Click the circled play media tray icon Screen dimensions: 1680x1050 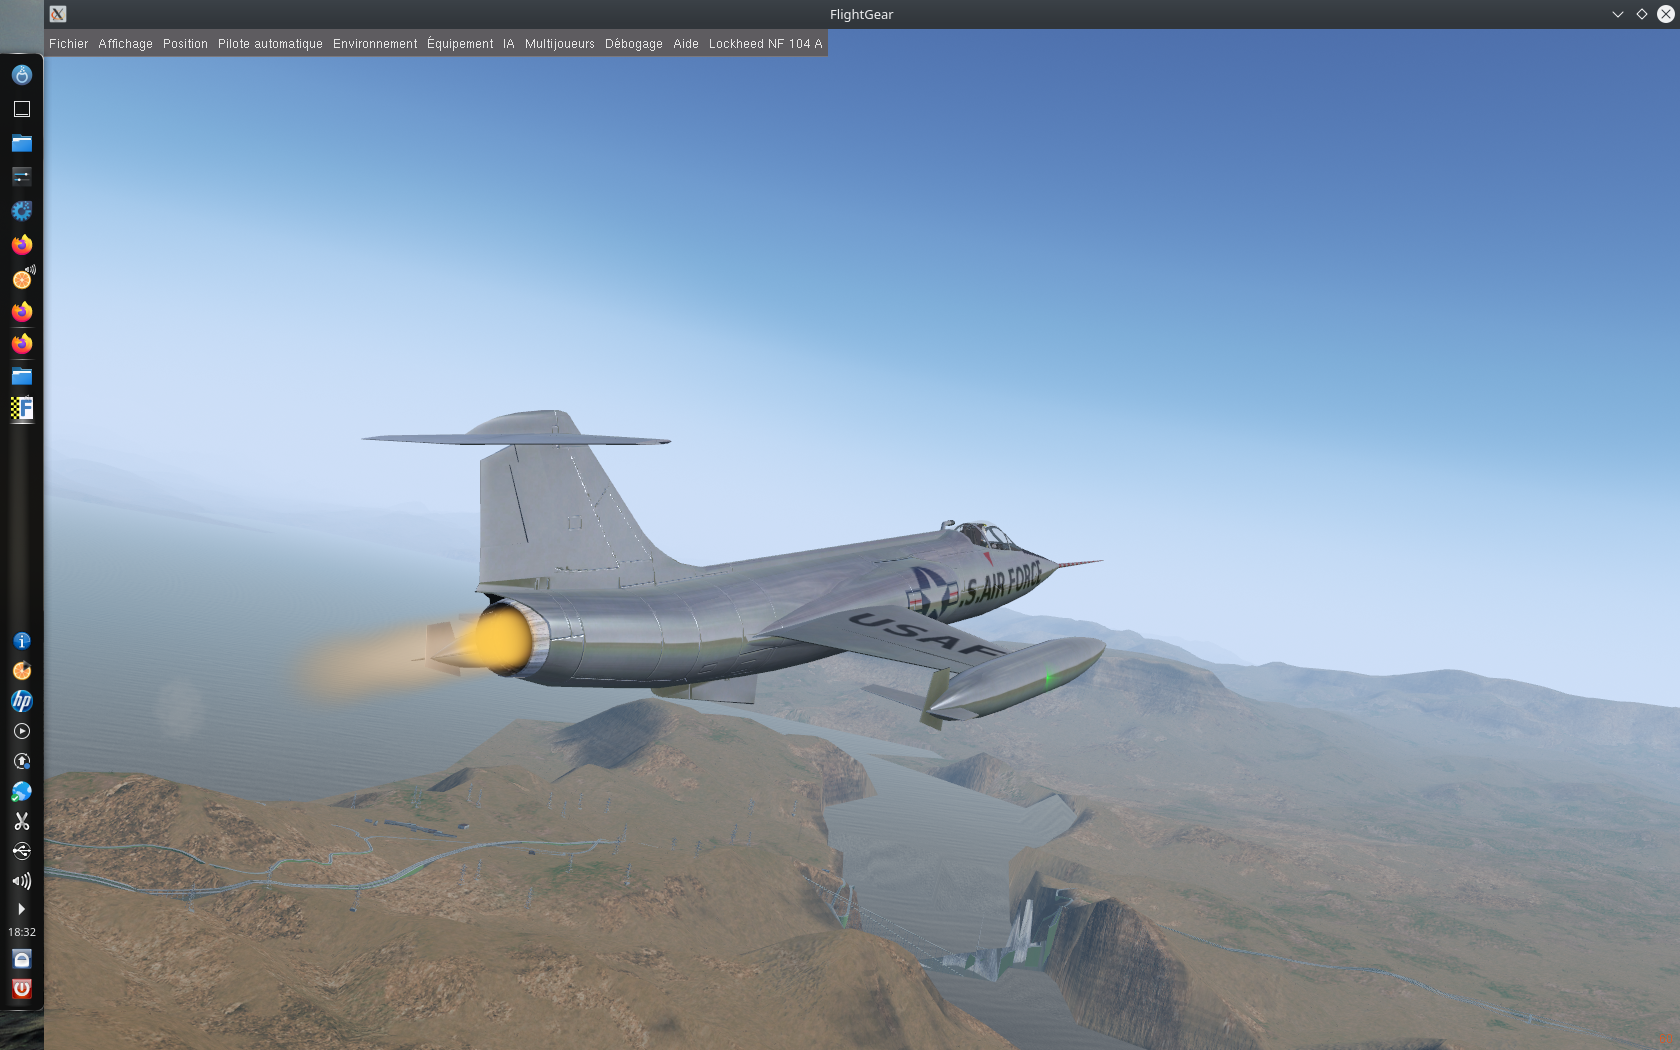point(22,731)
